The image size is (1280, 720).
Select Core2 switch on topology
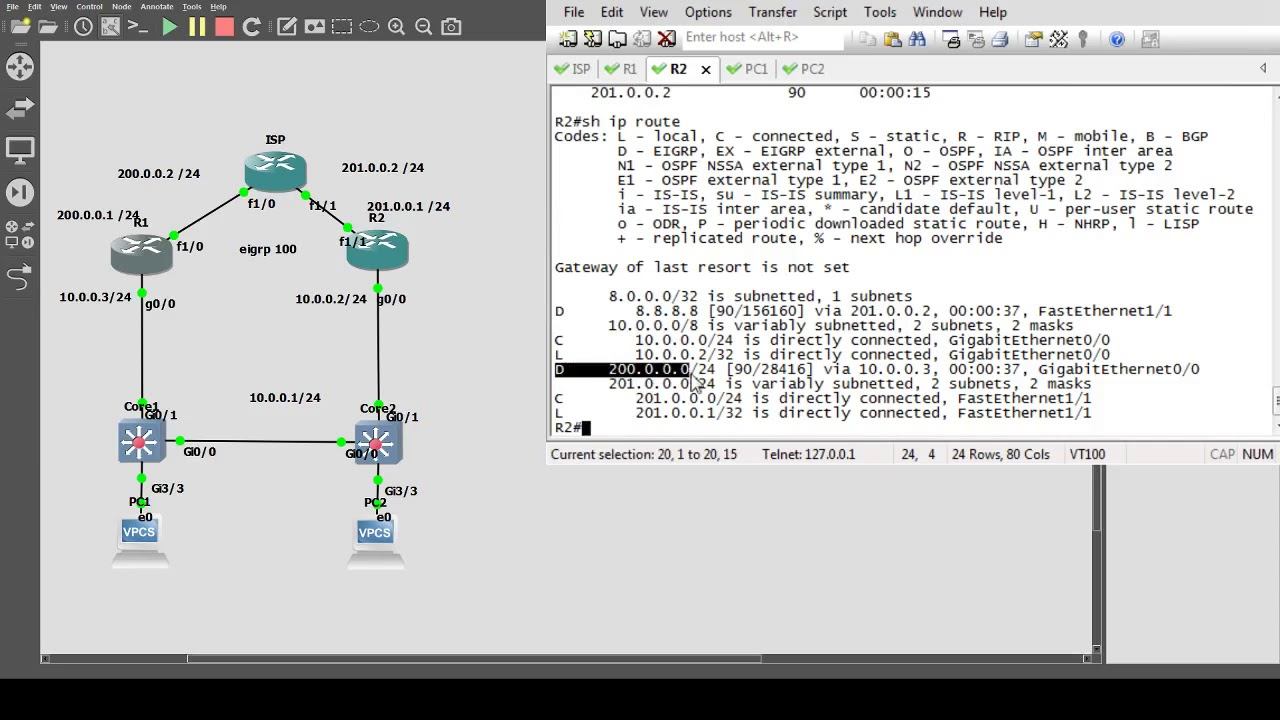[x=377, y=442]
